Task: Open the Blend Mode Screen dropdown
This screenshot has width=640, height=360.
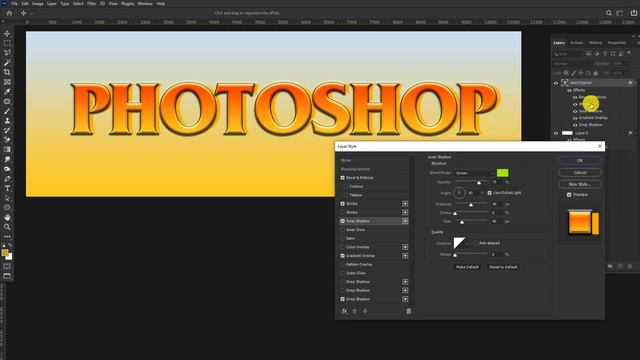Action: click(x=474, y=173)
